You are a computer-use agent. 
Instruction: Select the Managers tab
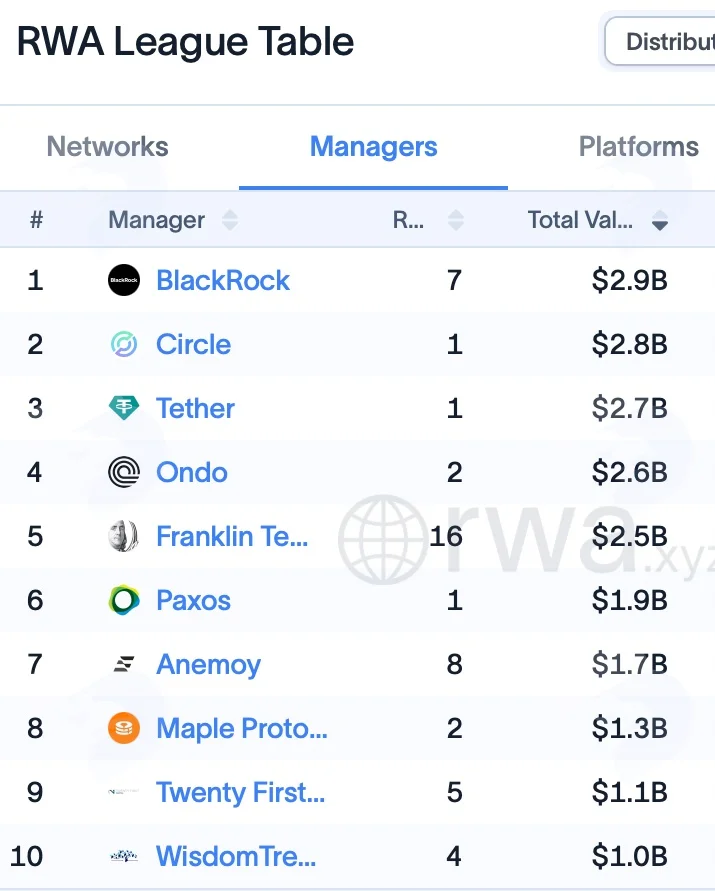pos(373,147)
